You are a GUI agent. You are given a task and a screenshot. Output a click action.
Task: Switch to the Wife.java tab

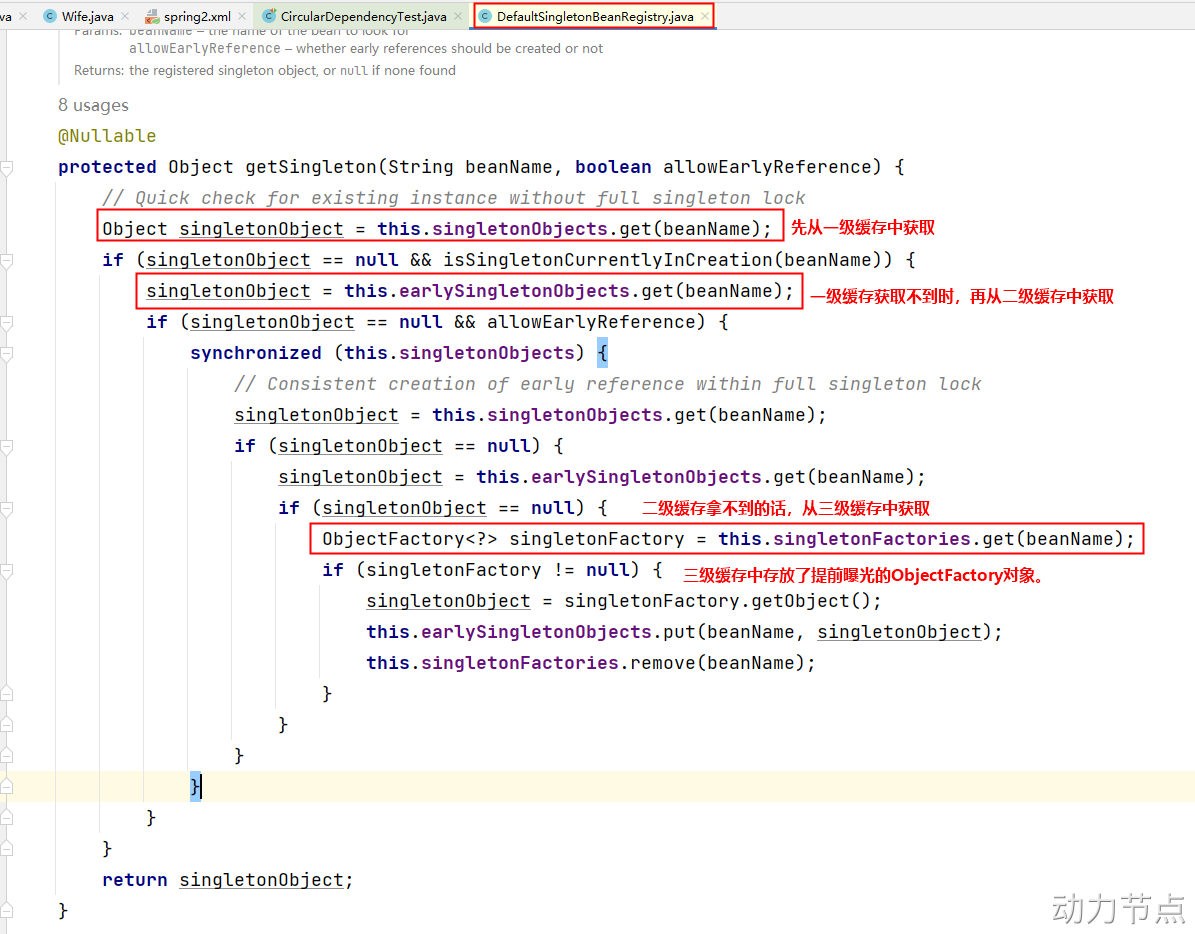[87, 16]
